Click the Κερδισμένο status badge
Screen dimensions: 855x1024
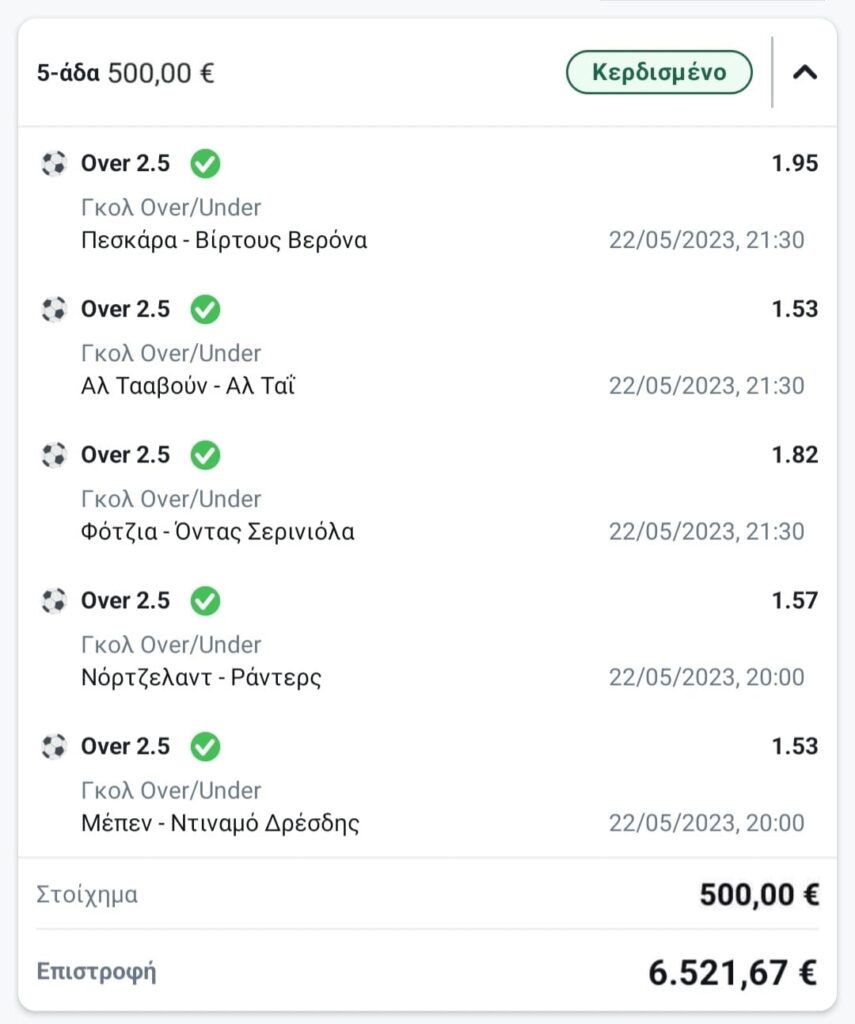pos(659,72)
